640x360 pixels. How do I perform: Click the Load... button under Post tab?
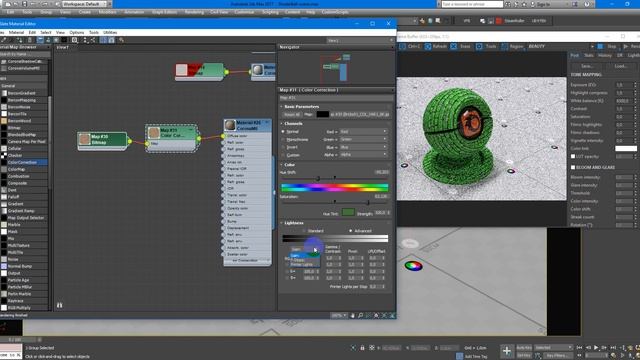tap(620, 66)
